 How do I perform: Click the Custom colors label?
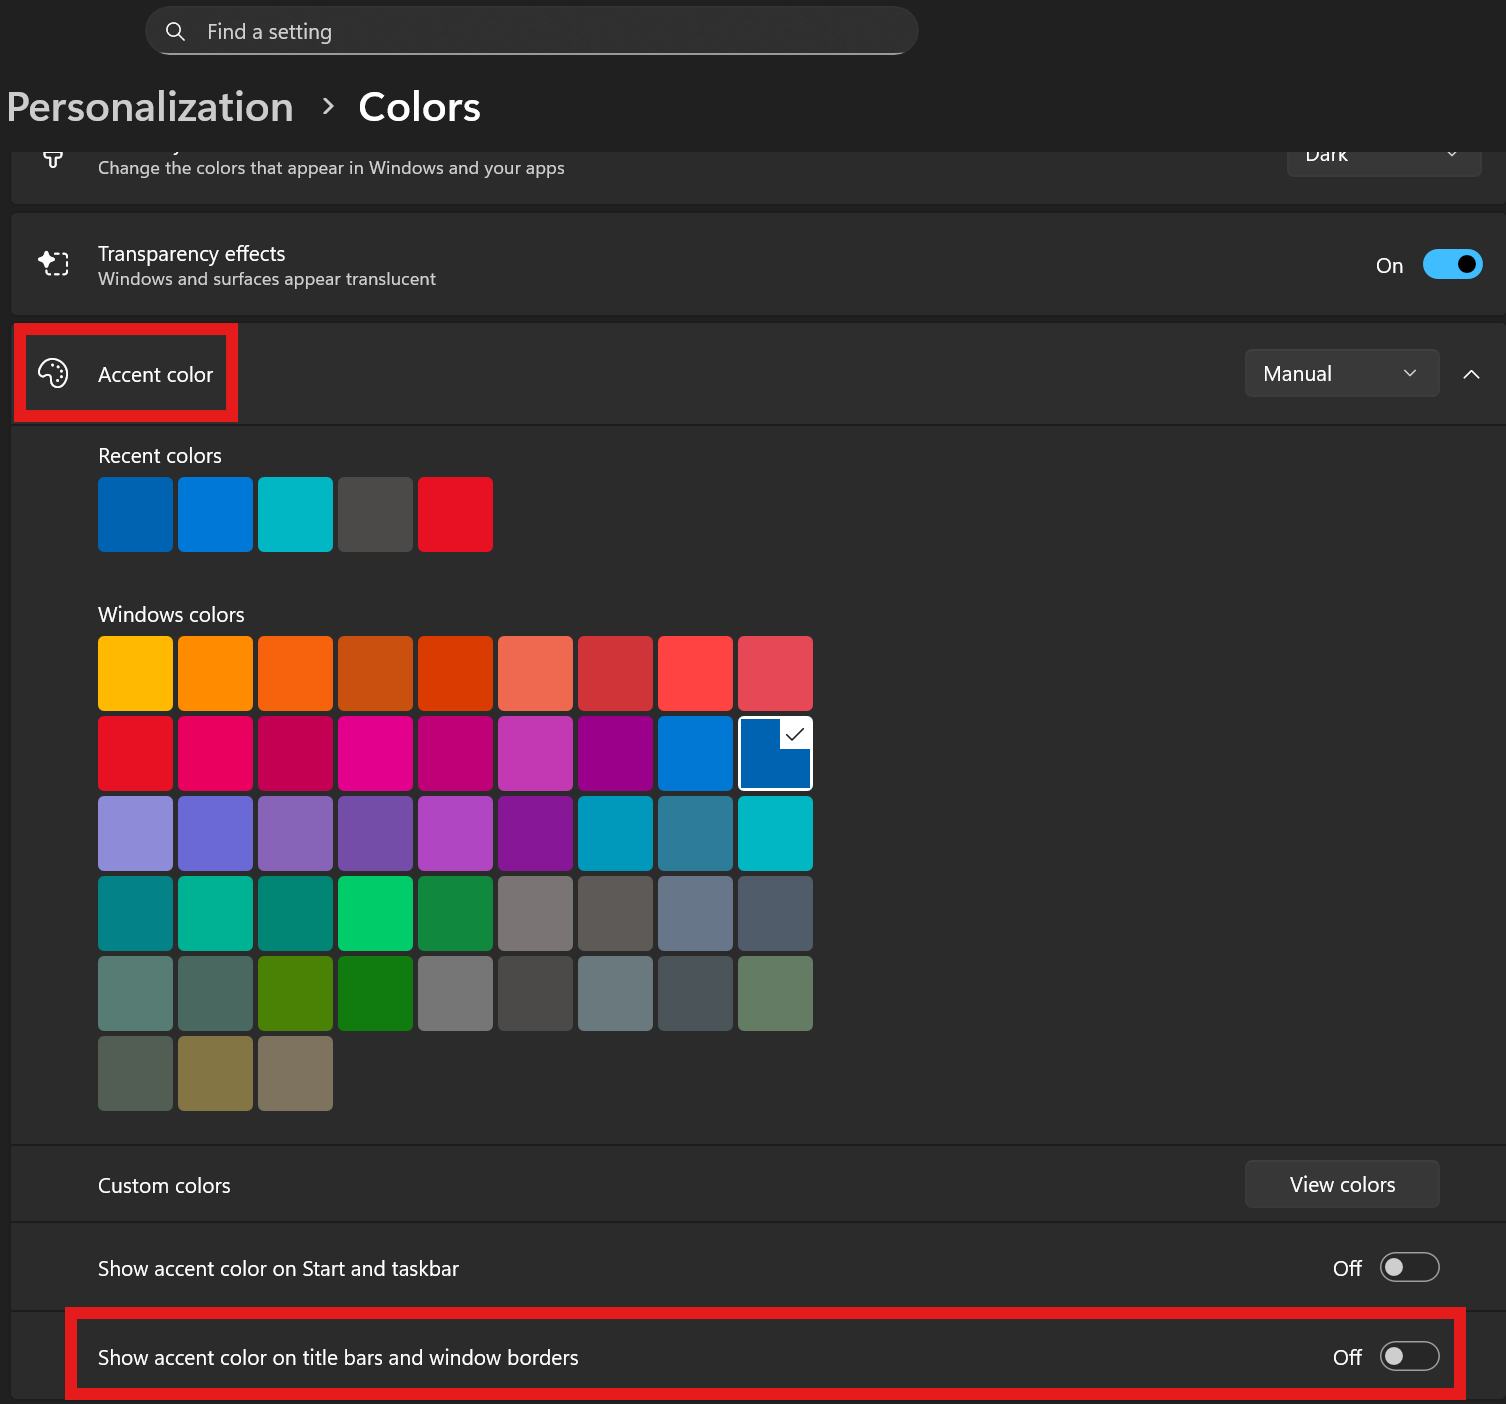click(x=164, y=1186)
